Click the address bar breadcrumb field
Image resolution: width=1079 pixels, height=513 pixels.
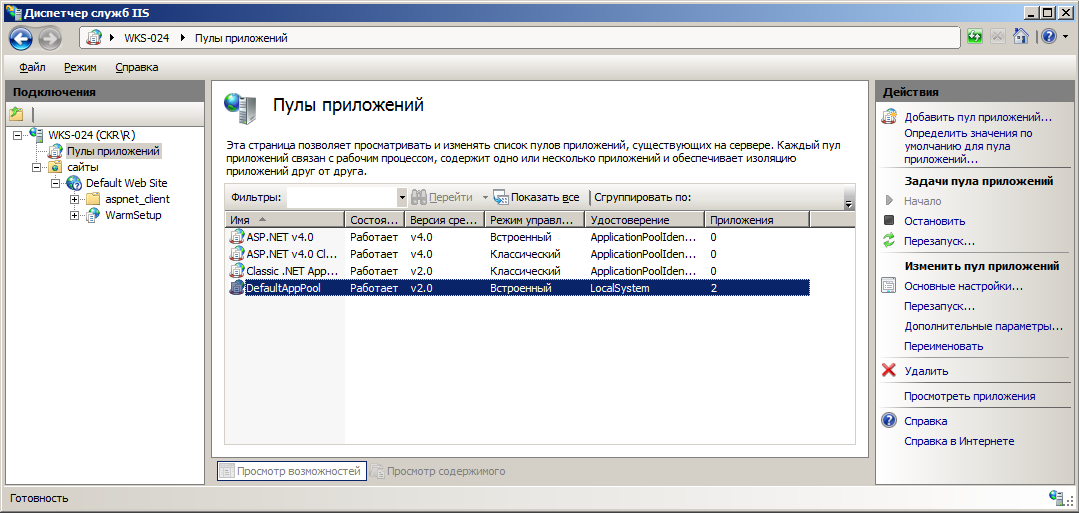[x=520, y=38]
